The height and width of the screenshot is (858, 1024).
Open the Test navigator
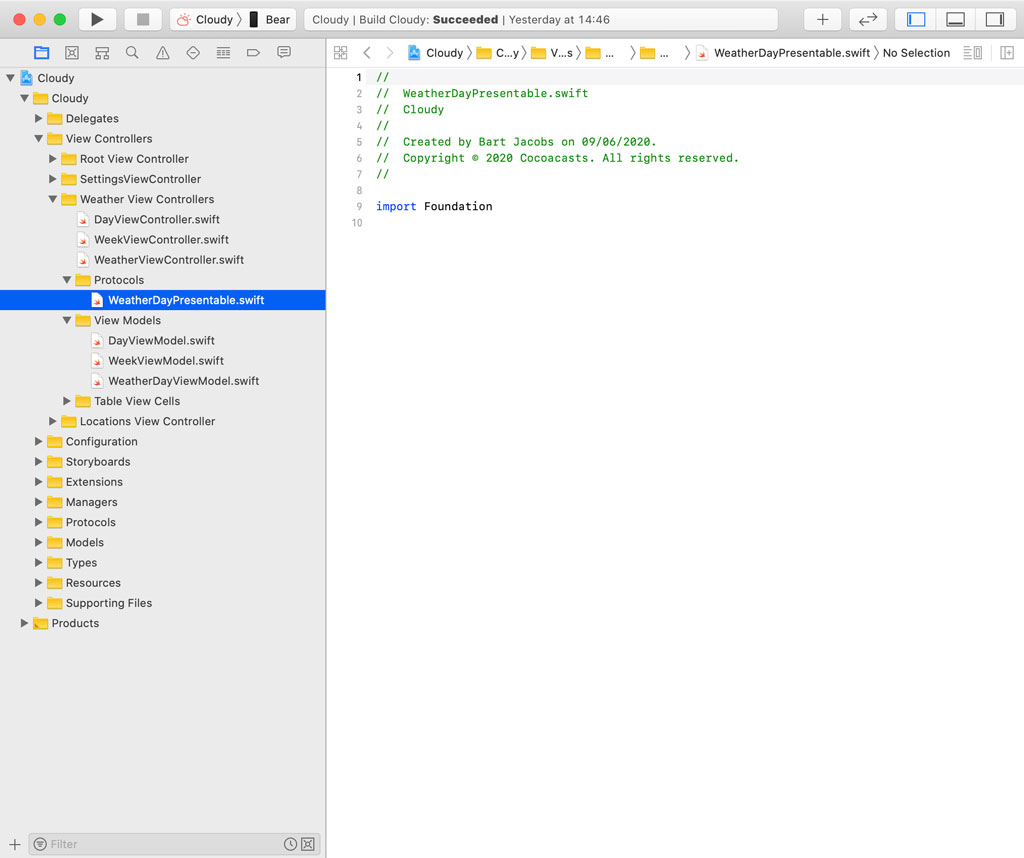[192, 52]
